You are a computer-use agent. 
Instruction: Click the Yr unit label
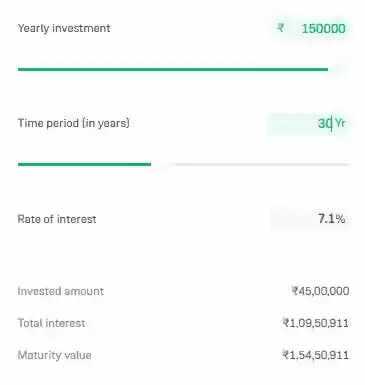(x=340, y=123)
